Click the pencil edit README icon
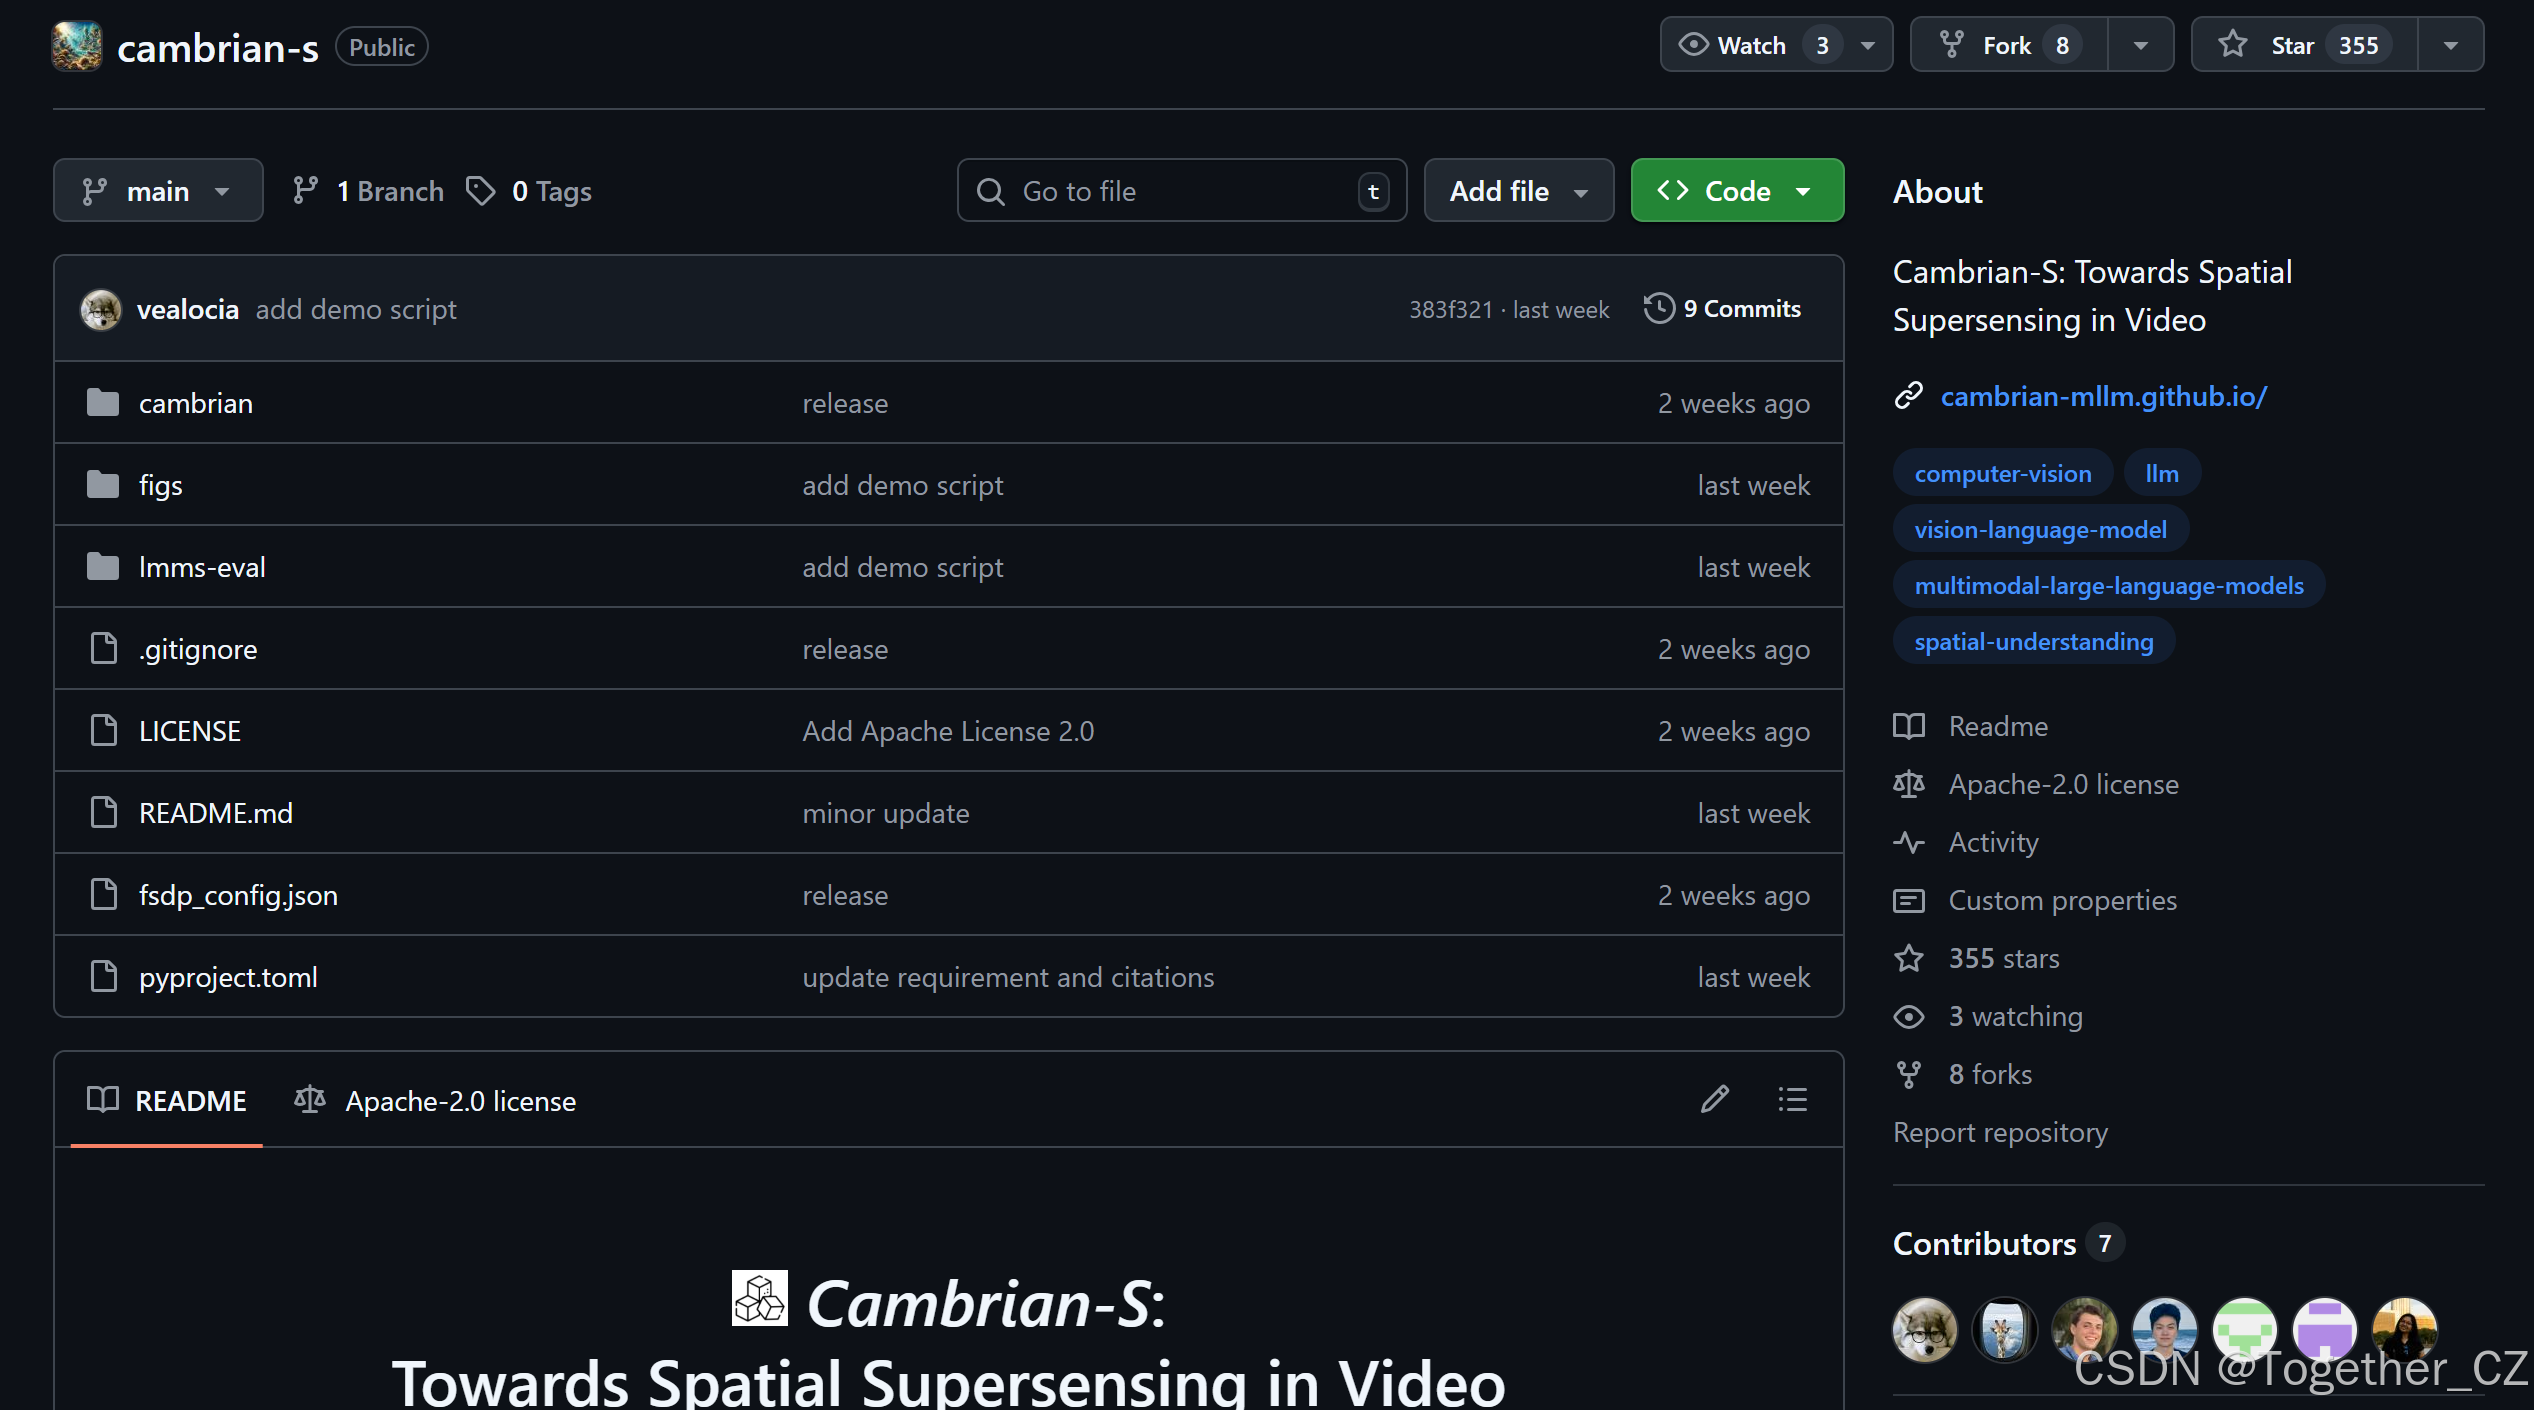The width and height of the screenshot is (2534, 1410). click(1715, 1099)
